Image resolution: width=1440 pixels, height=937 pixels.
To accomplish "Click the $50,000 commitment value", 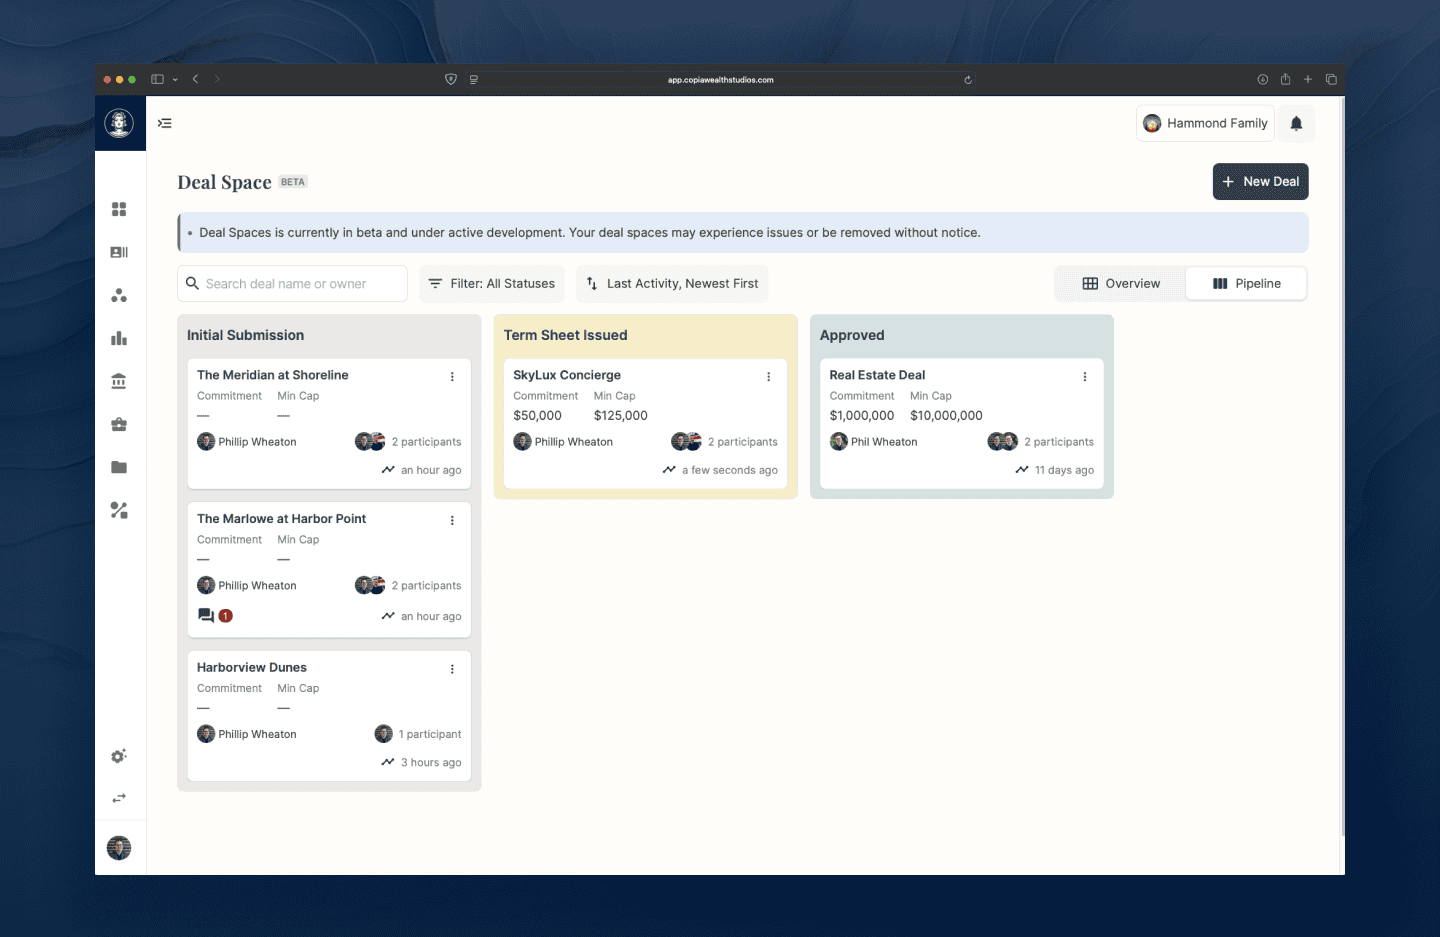I will [x=537, y=415].
